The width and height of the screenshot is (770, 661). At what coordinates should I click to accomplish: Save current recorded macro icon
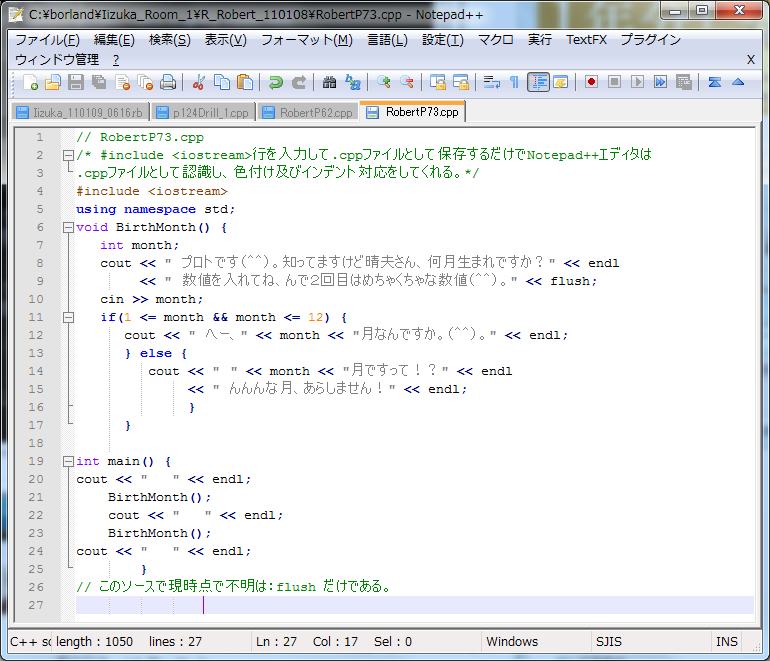[x=684, y=82]
